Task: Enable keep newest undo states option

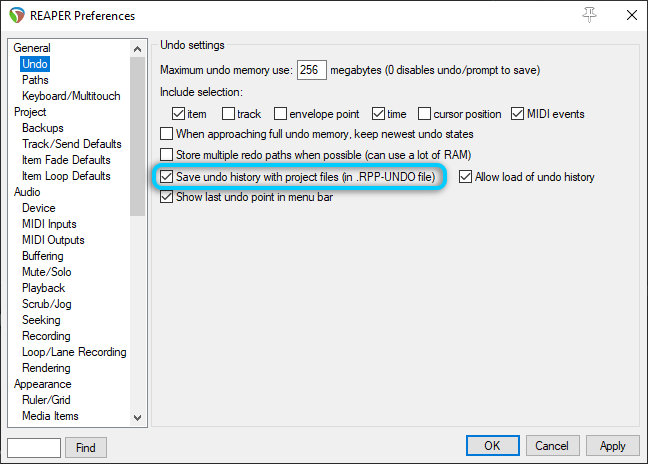Action: (167, 134)
